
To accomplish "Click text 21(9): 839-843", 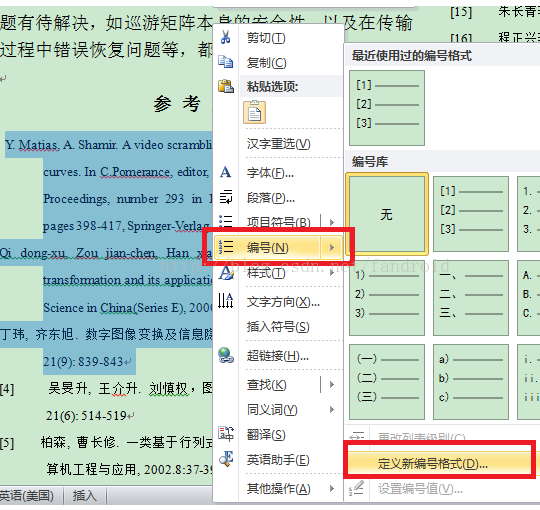I will click(83, 362).
